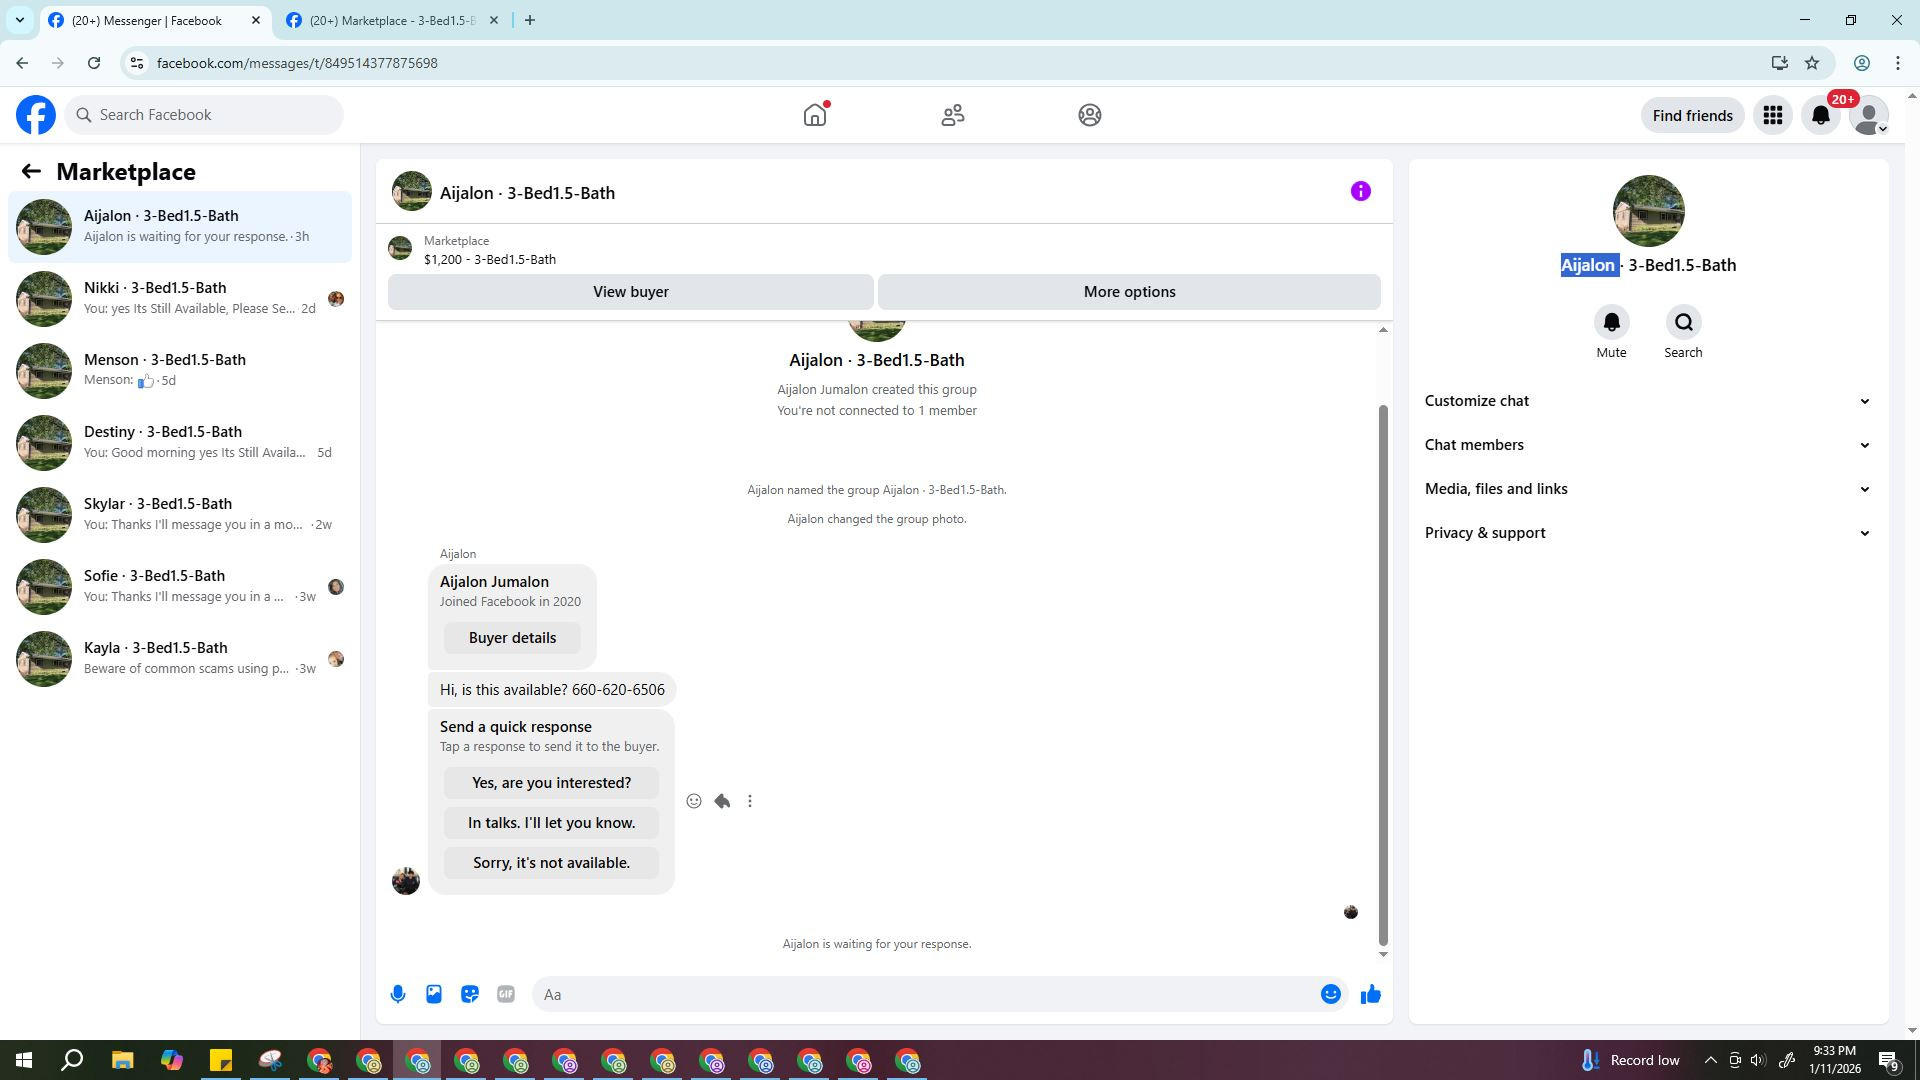Screen dimensions: 1920x1080
Task: Search in conversation magnifier icon
Action: click(x=1683, y=322)
